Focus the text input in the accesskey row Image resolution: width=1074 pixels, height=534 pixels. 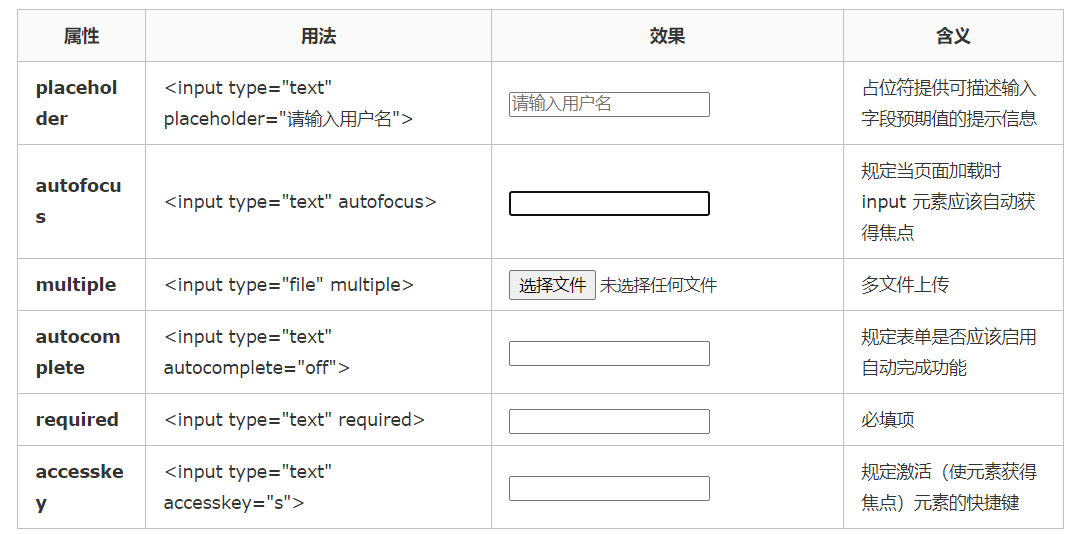click(x=609, y=488)
